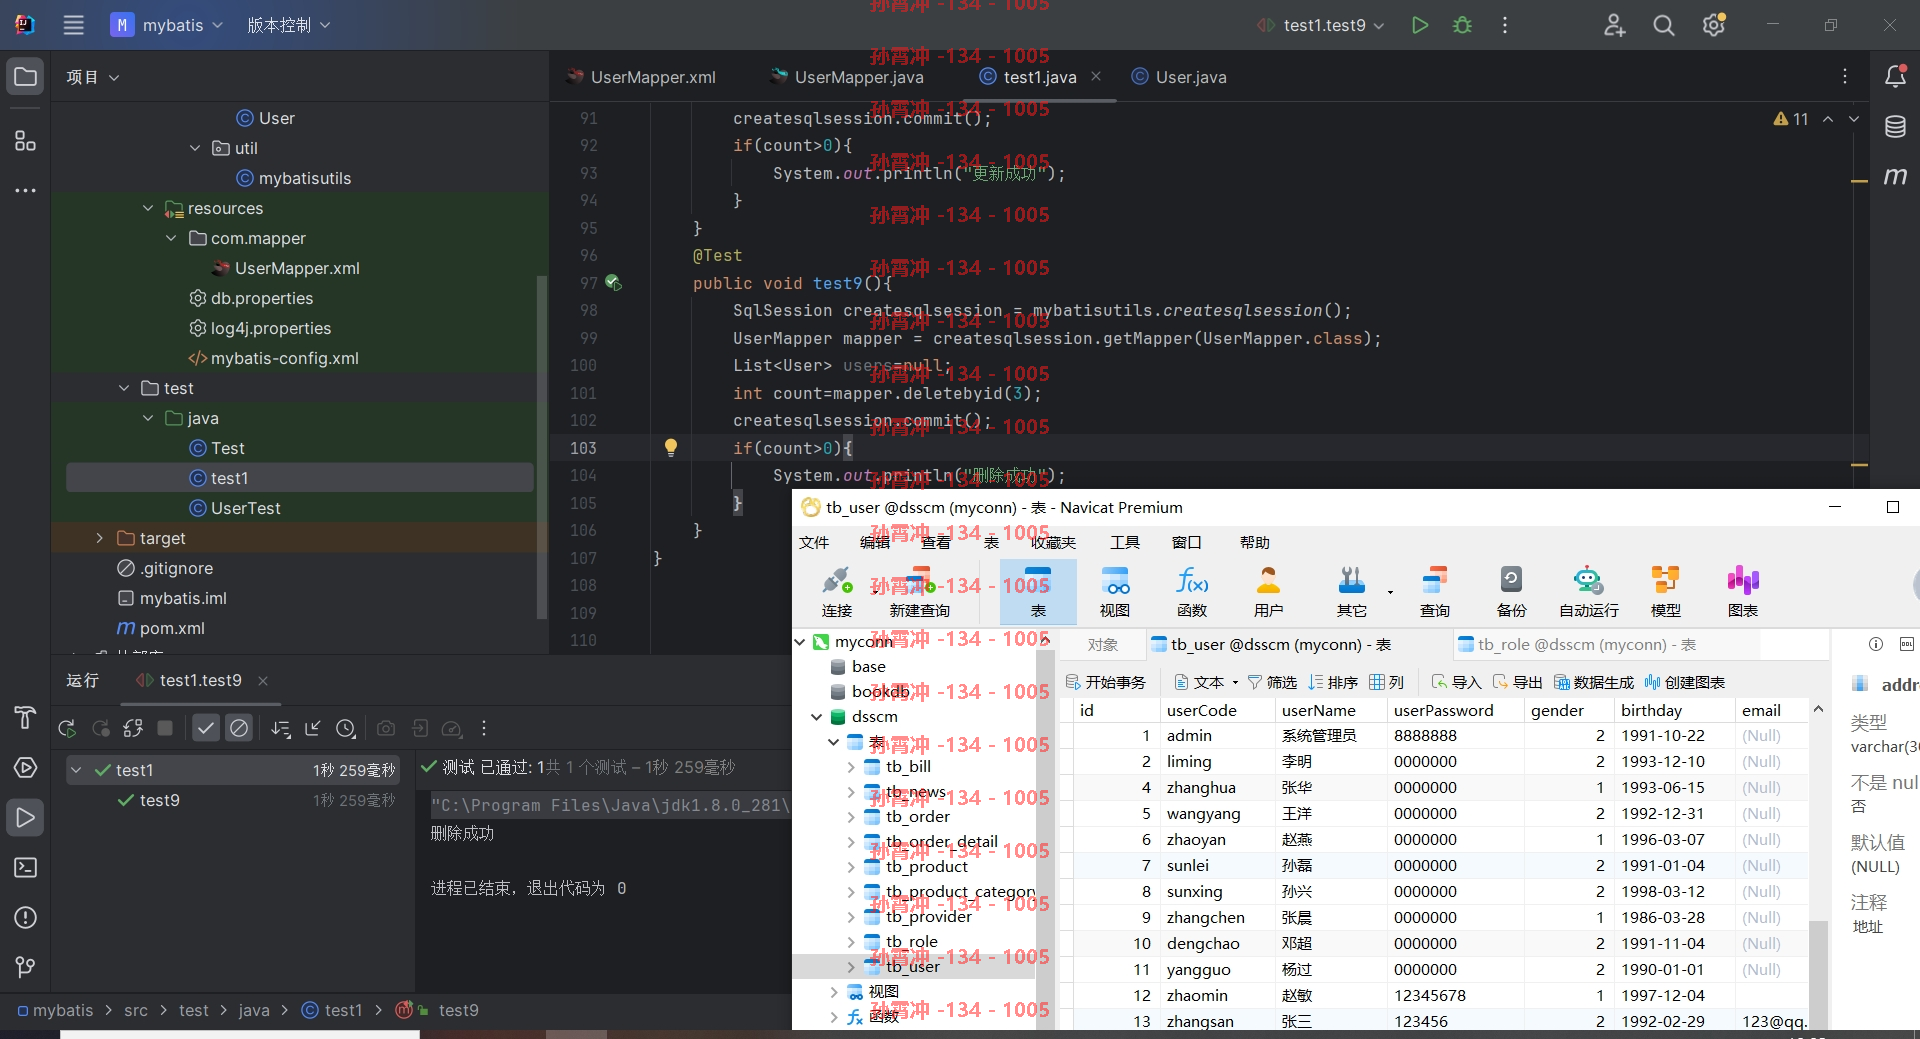The image size is (1920, 1039).
Task: Open the test1.test9 run configuration dropdown
Action: pos(1320,25)
